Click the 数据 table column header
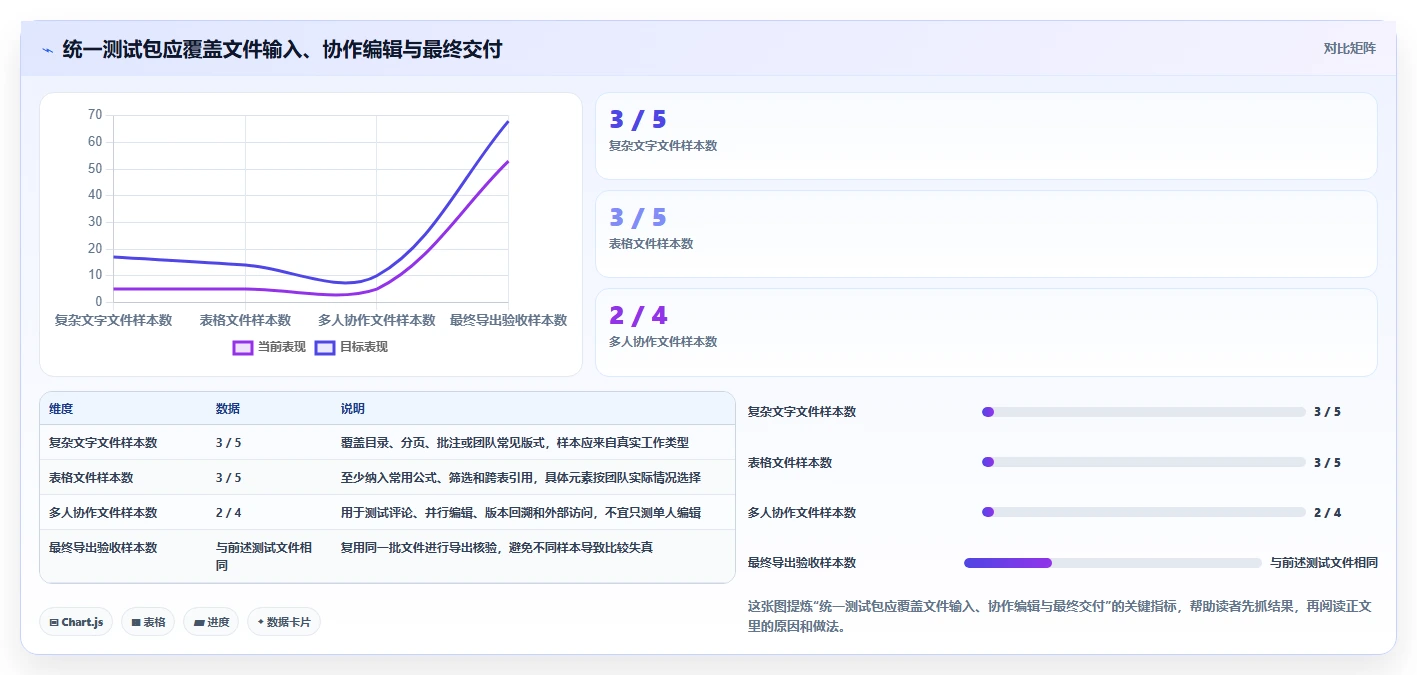The image size is (1417, 675). tap(228, 409)
